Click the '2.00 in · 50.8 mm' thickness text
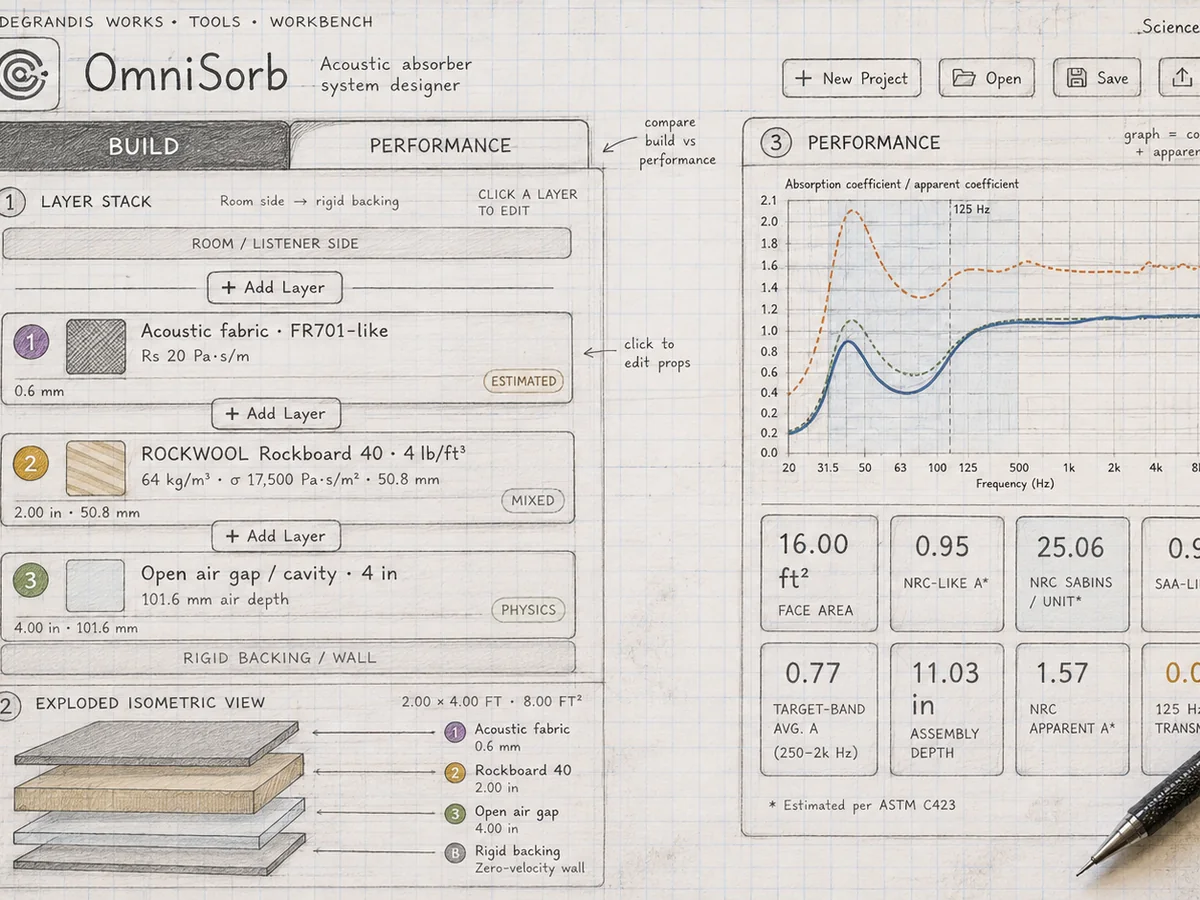Image resolution: width=1200 pixels, height=900 pixels. click(x=77, y=513)
